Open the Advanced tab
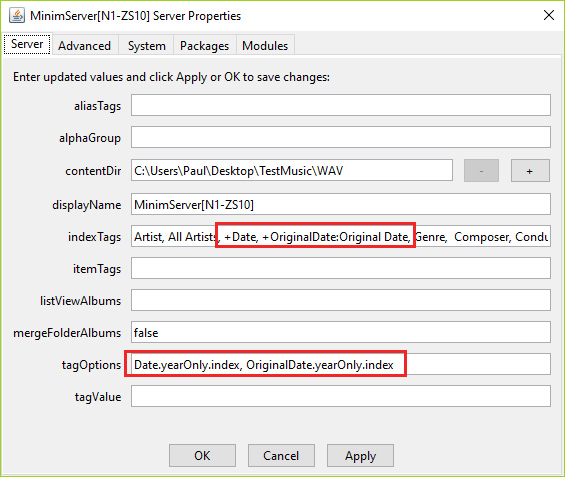Screen dimensions: 565x477 tap(84, 46)
